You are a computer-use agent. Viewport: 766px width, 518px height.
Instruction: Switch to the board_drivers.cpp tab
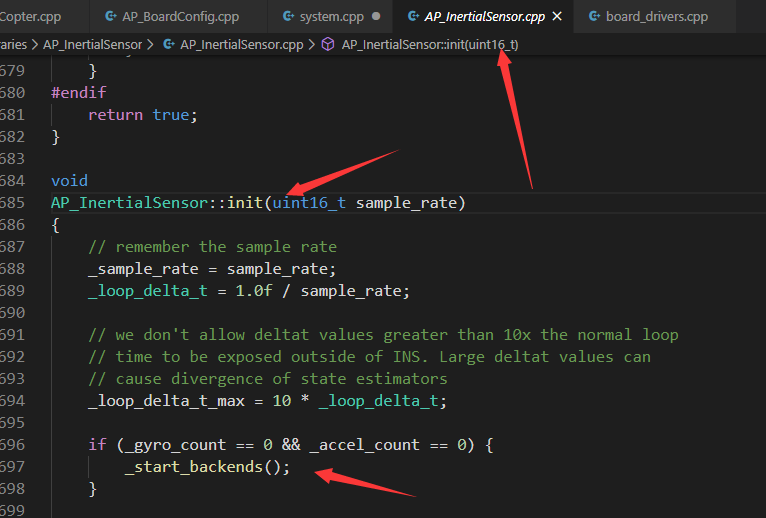[655, 17]
